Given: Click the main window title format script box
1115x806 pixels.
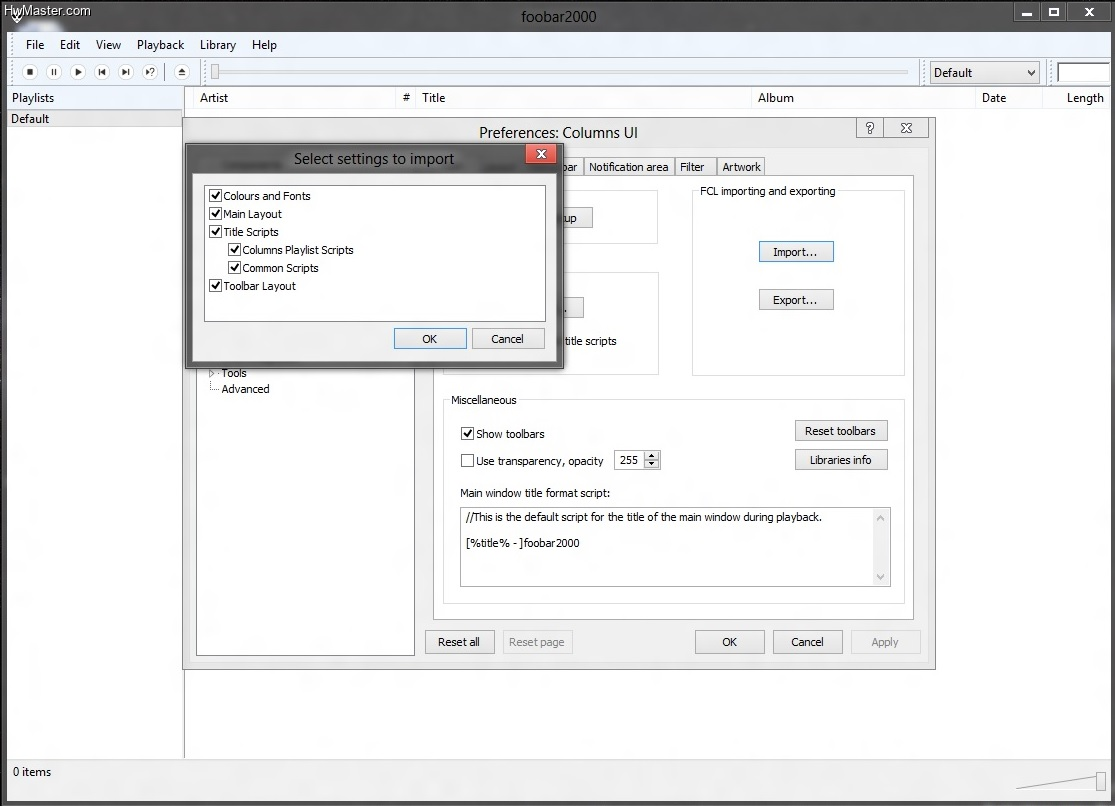Looking at the screenshot, I should 667,547.
